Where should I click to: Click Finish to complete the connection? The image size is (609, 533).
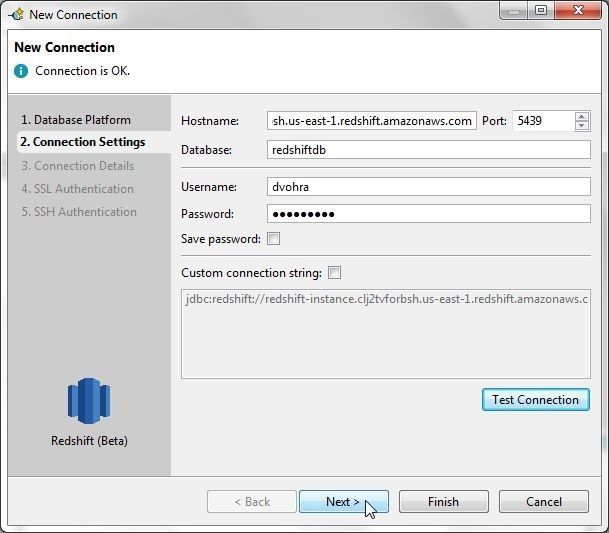444,502
